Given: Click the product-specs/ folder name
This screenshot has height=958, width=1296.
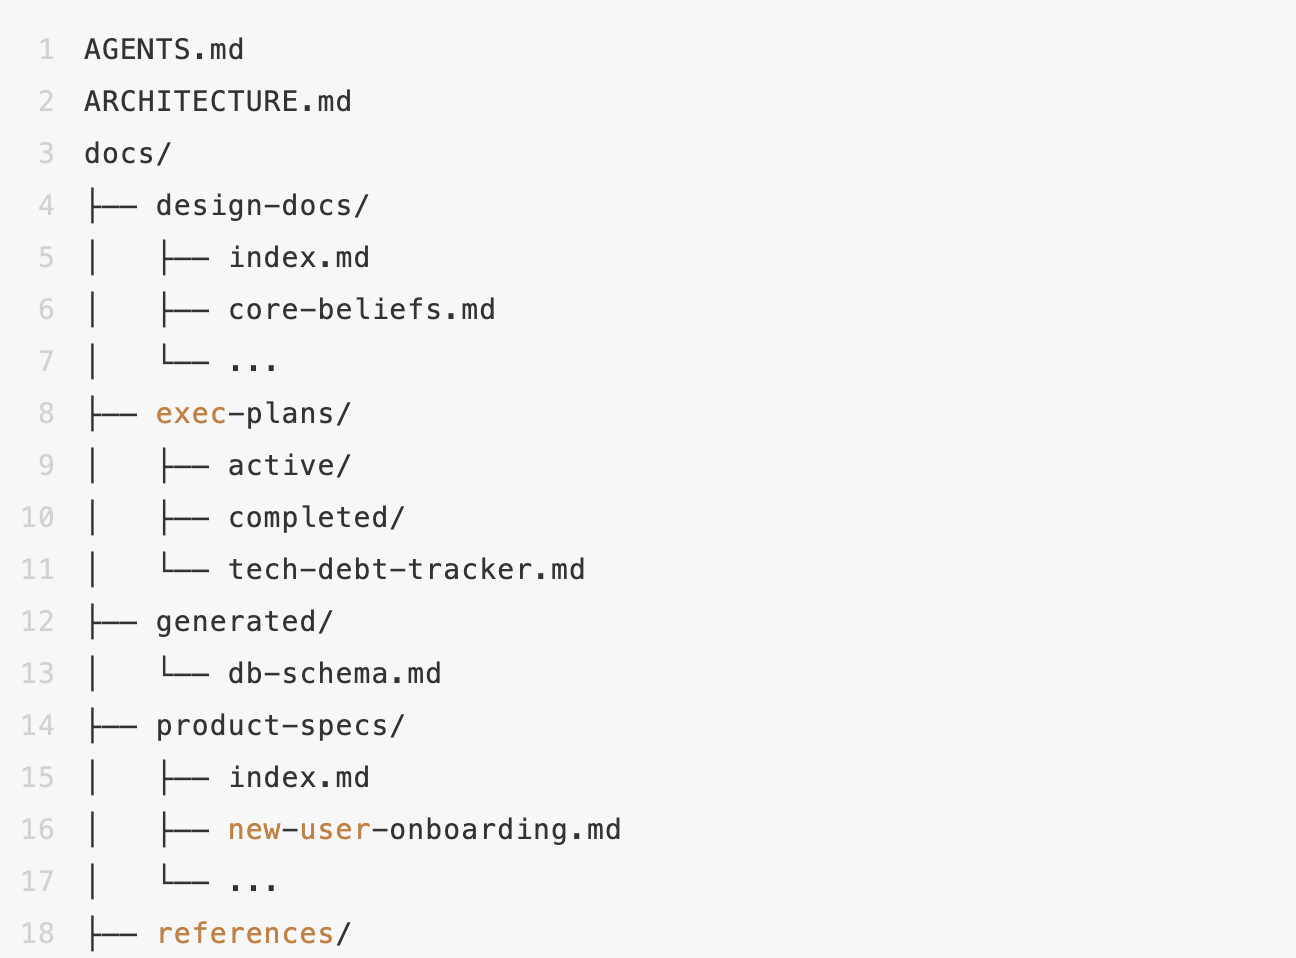Looking at the screenshot, I should click(x=280, y=726).
